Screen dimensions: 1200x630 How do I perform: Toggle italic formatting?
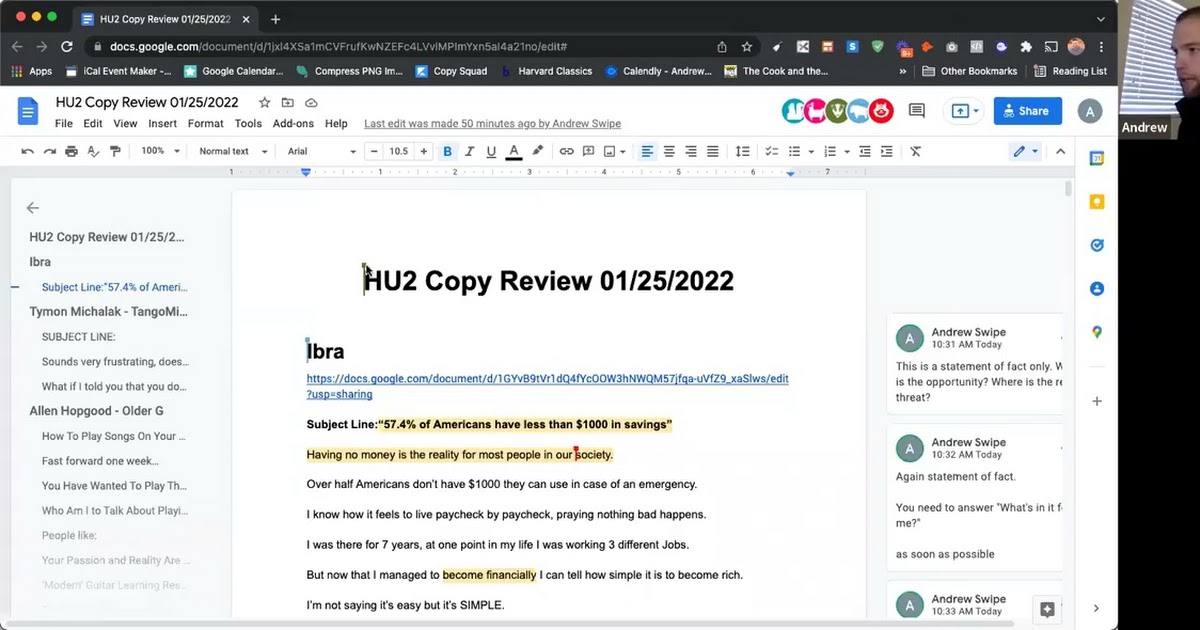tap(469, 151)
